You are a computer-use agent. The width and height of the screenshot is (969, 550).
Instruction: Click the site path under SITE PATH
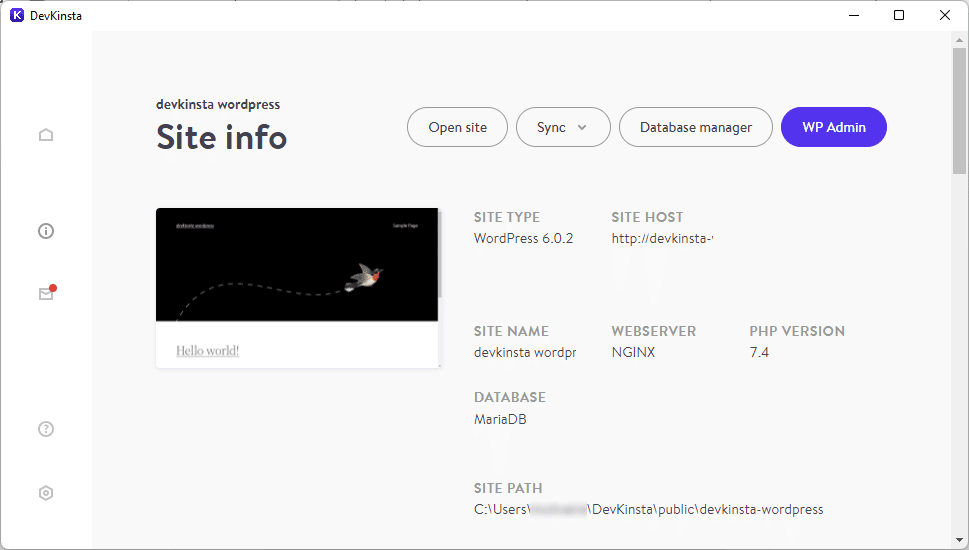(648, 510)
